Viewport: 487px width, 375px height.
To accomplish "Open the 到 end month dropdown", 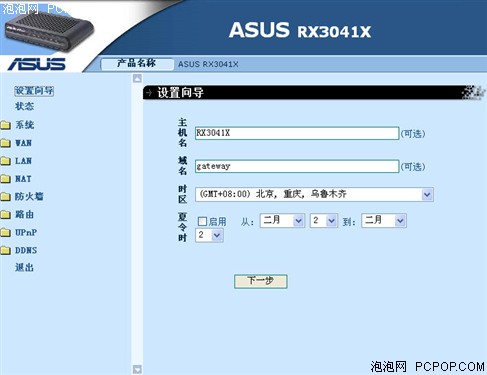I will click(384, 220).
